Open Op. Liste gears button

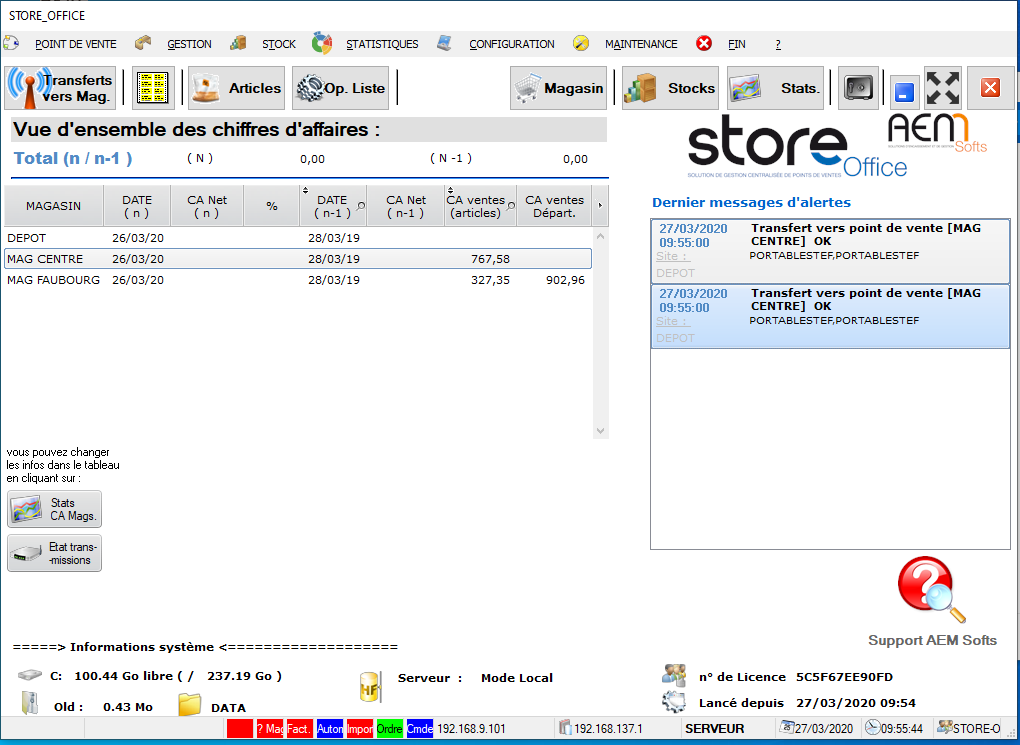tap(340, 88)
